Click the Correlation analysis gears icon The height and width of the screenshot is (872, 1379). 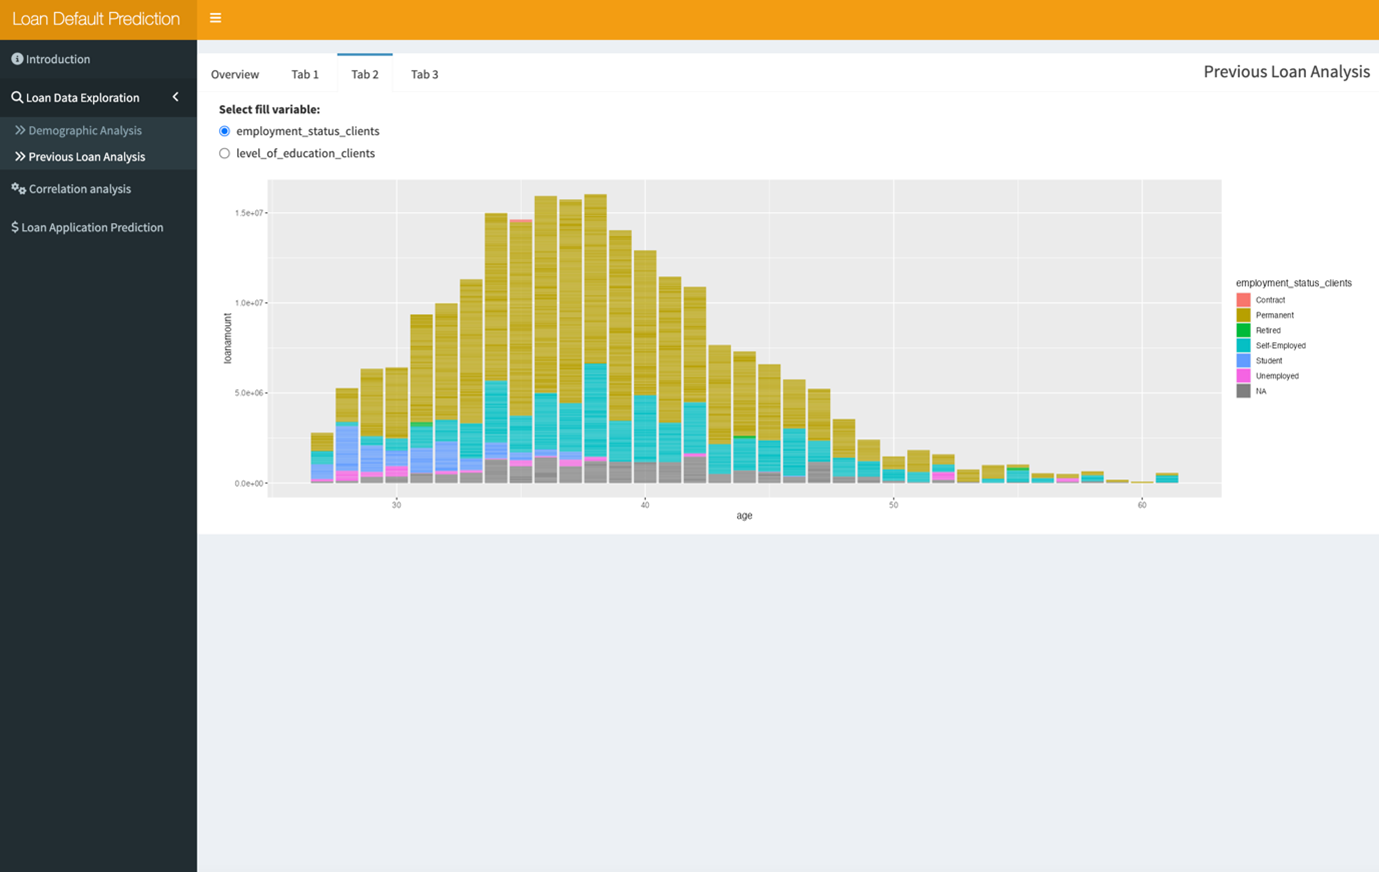click(x=18, y=189)
